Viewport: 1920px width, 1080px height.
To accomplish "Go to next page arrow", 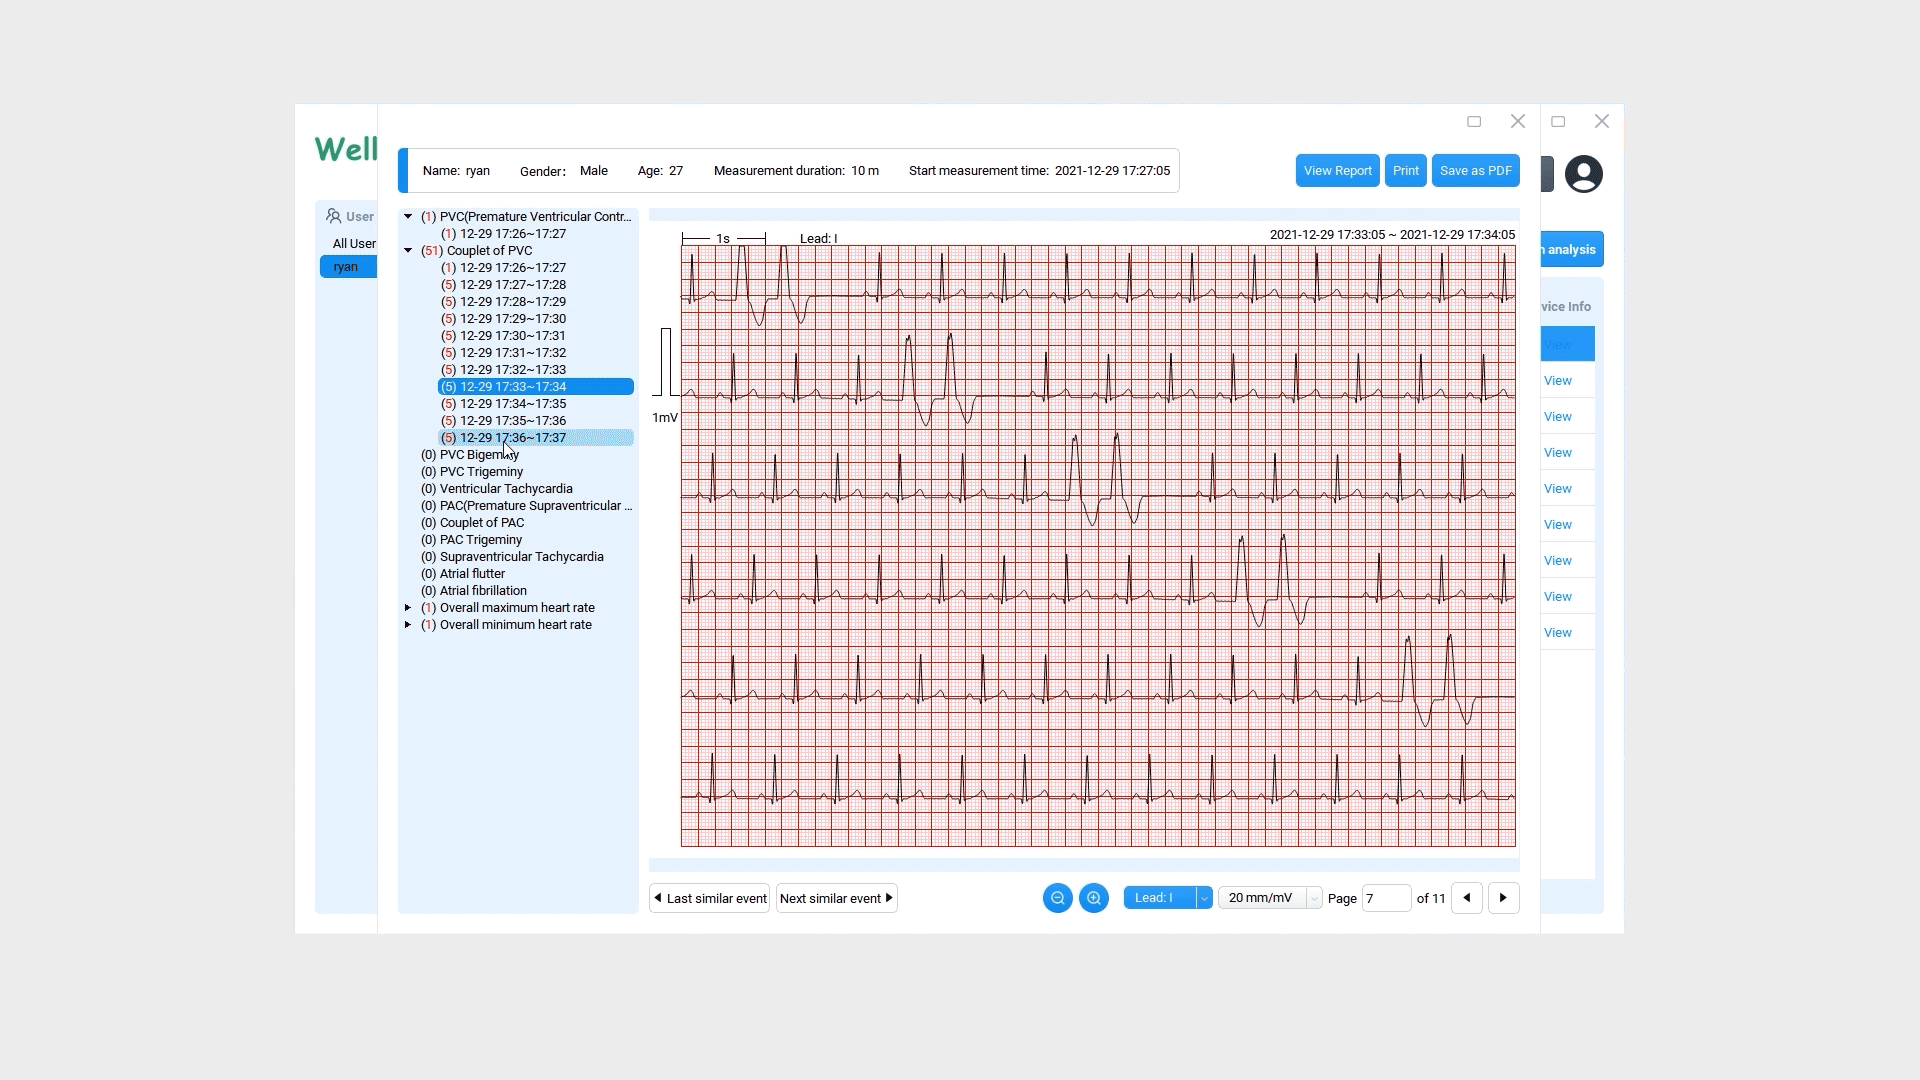I will click(x=1503, y=898).
